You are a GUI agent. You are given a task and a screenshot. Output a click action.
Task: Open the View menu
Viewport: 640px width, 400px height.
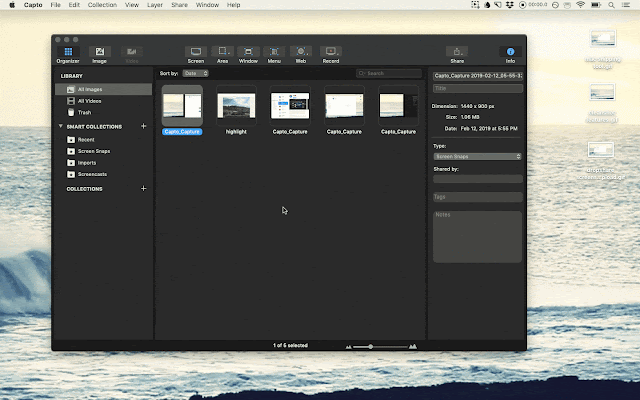tap(132, 5)
